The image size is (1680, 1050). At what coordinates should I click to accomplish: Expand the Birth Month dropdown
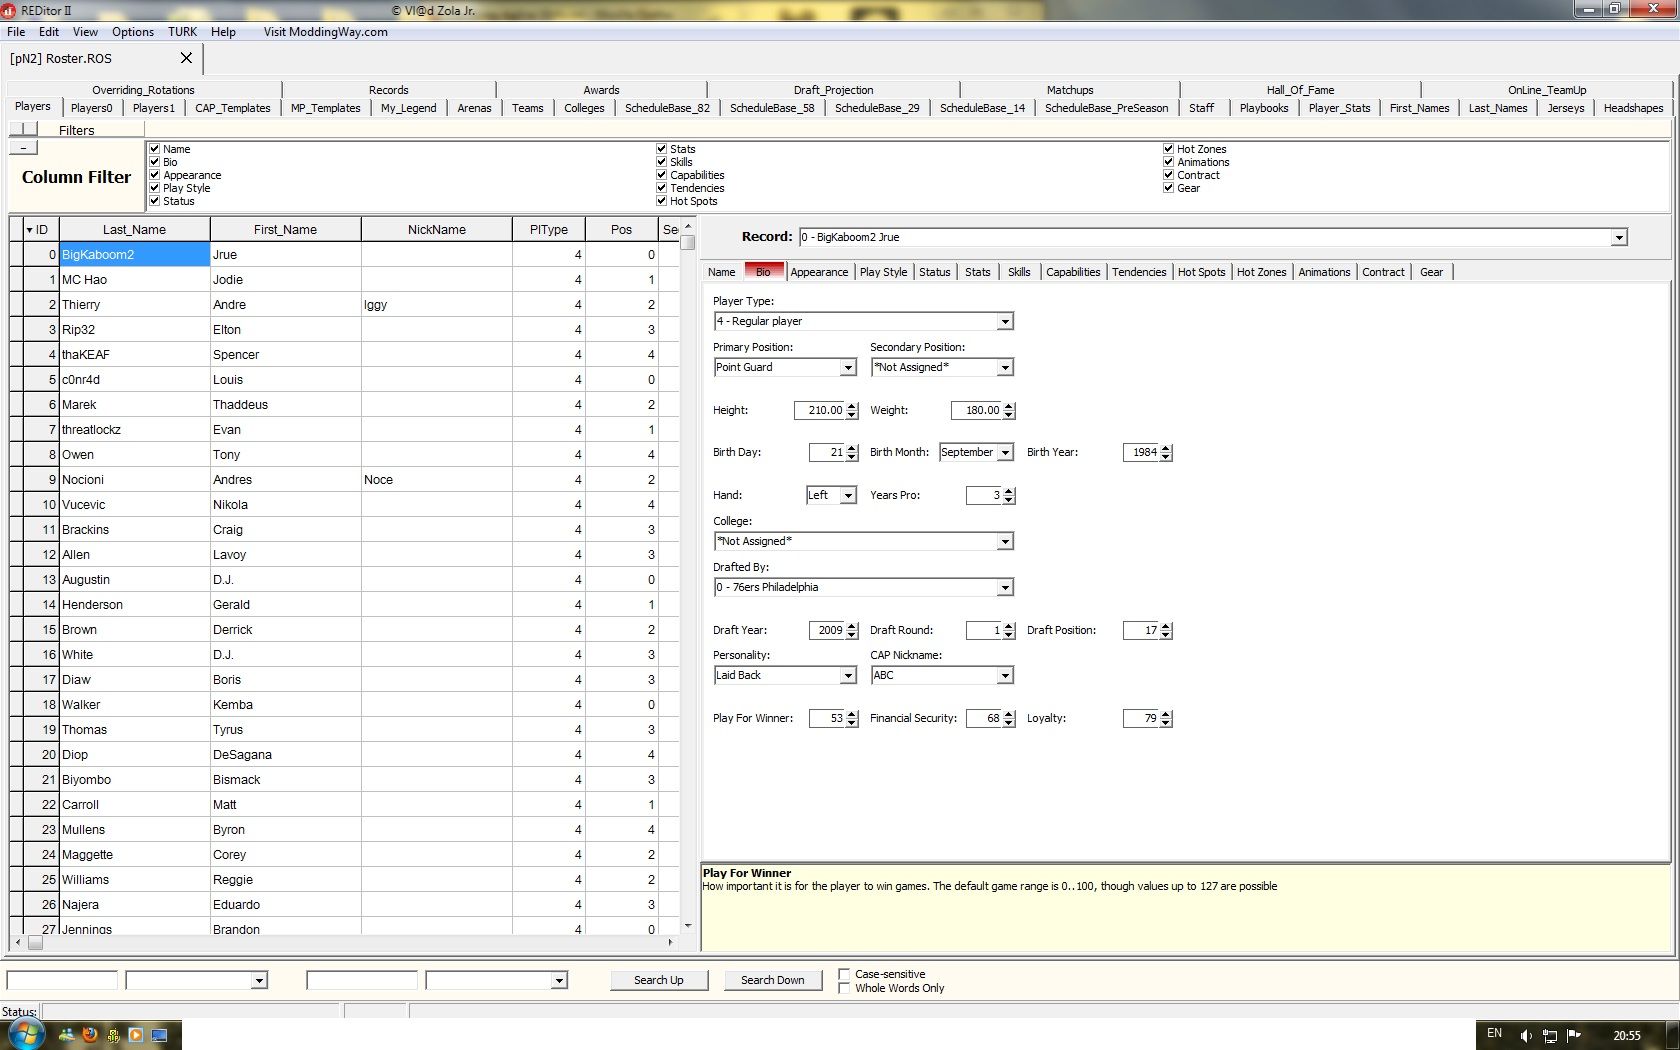[1005, 453]
